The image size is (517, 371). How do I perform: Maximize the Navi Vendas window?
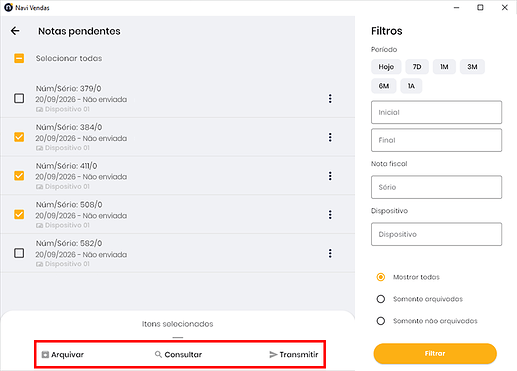(x=480, y=7)
